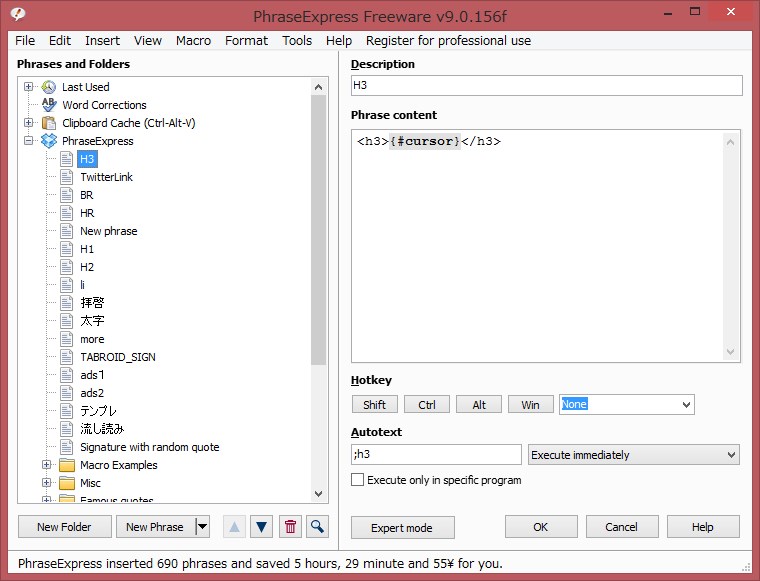Click the Autotext field containing ;h3

[436, 455]
